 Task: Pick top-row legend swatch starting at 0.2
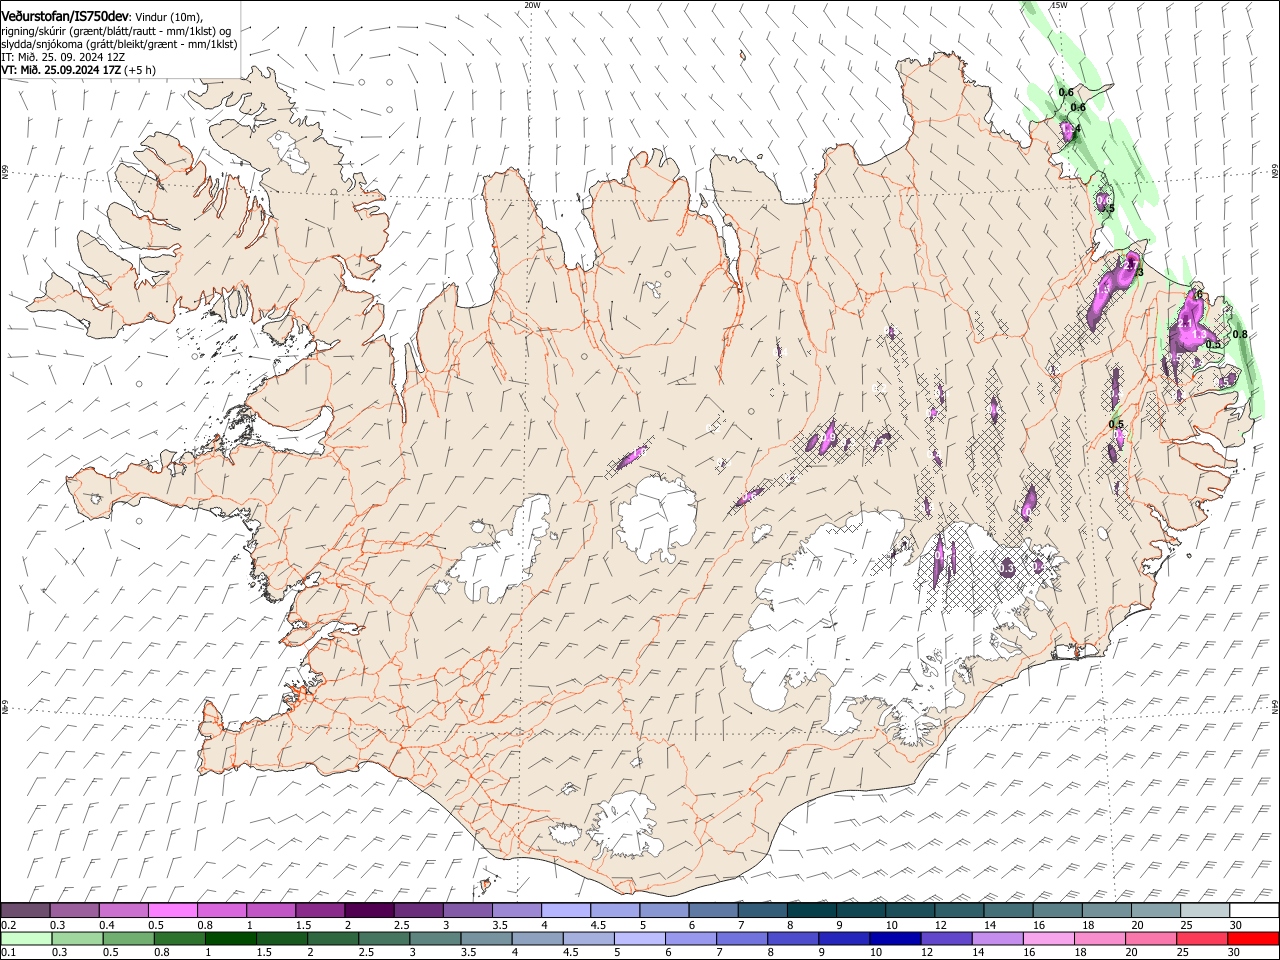click(25, 911)
